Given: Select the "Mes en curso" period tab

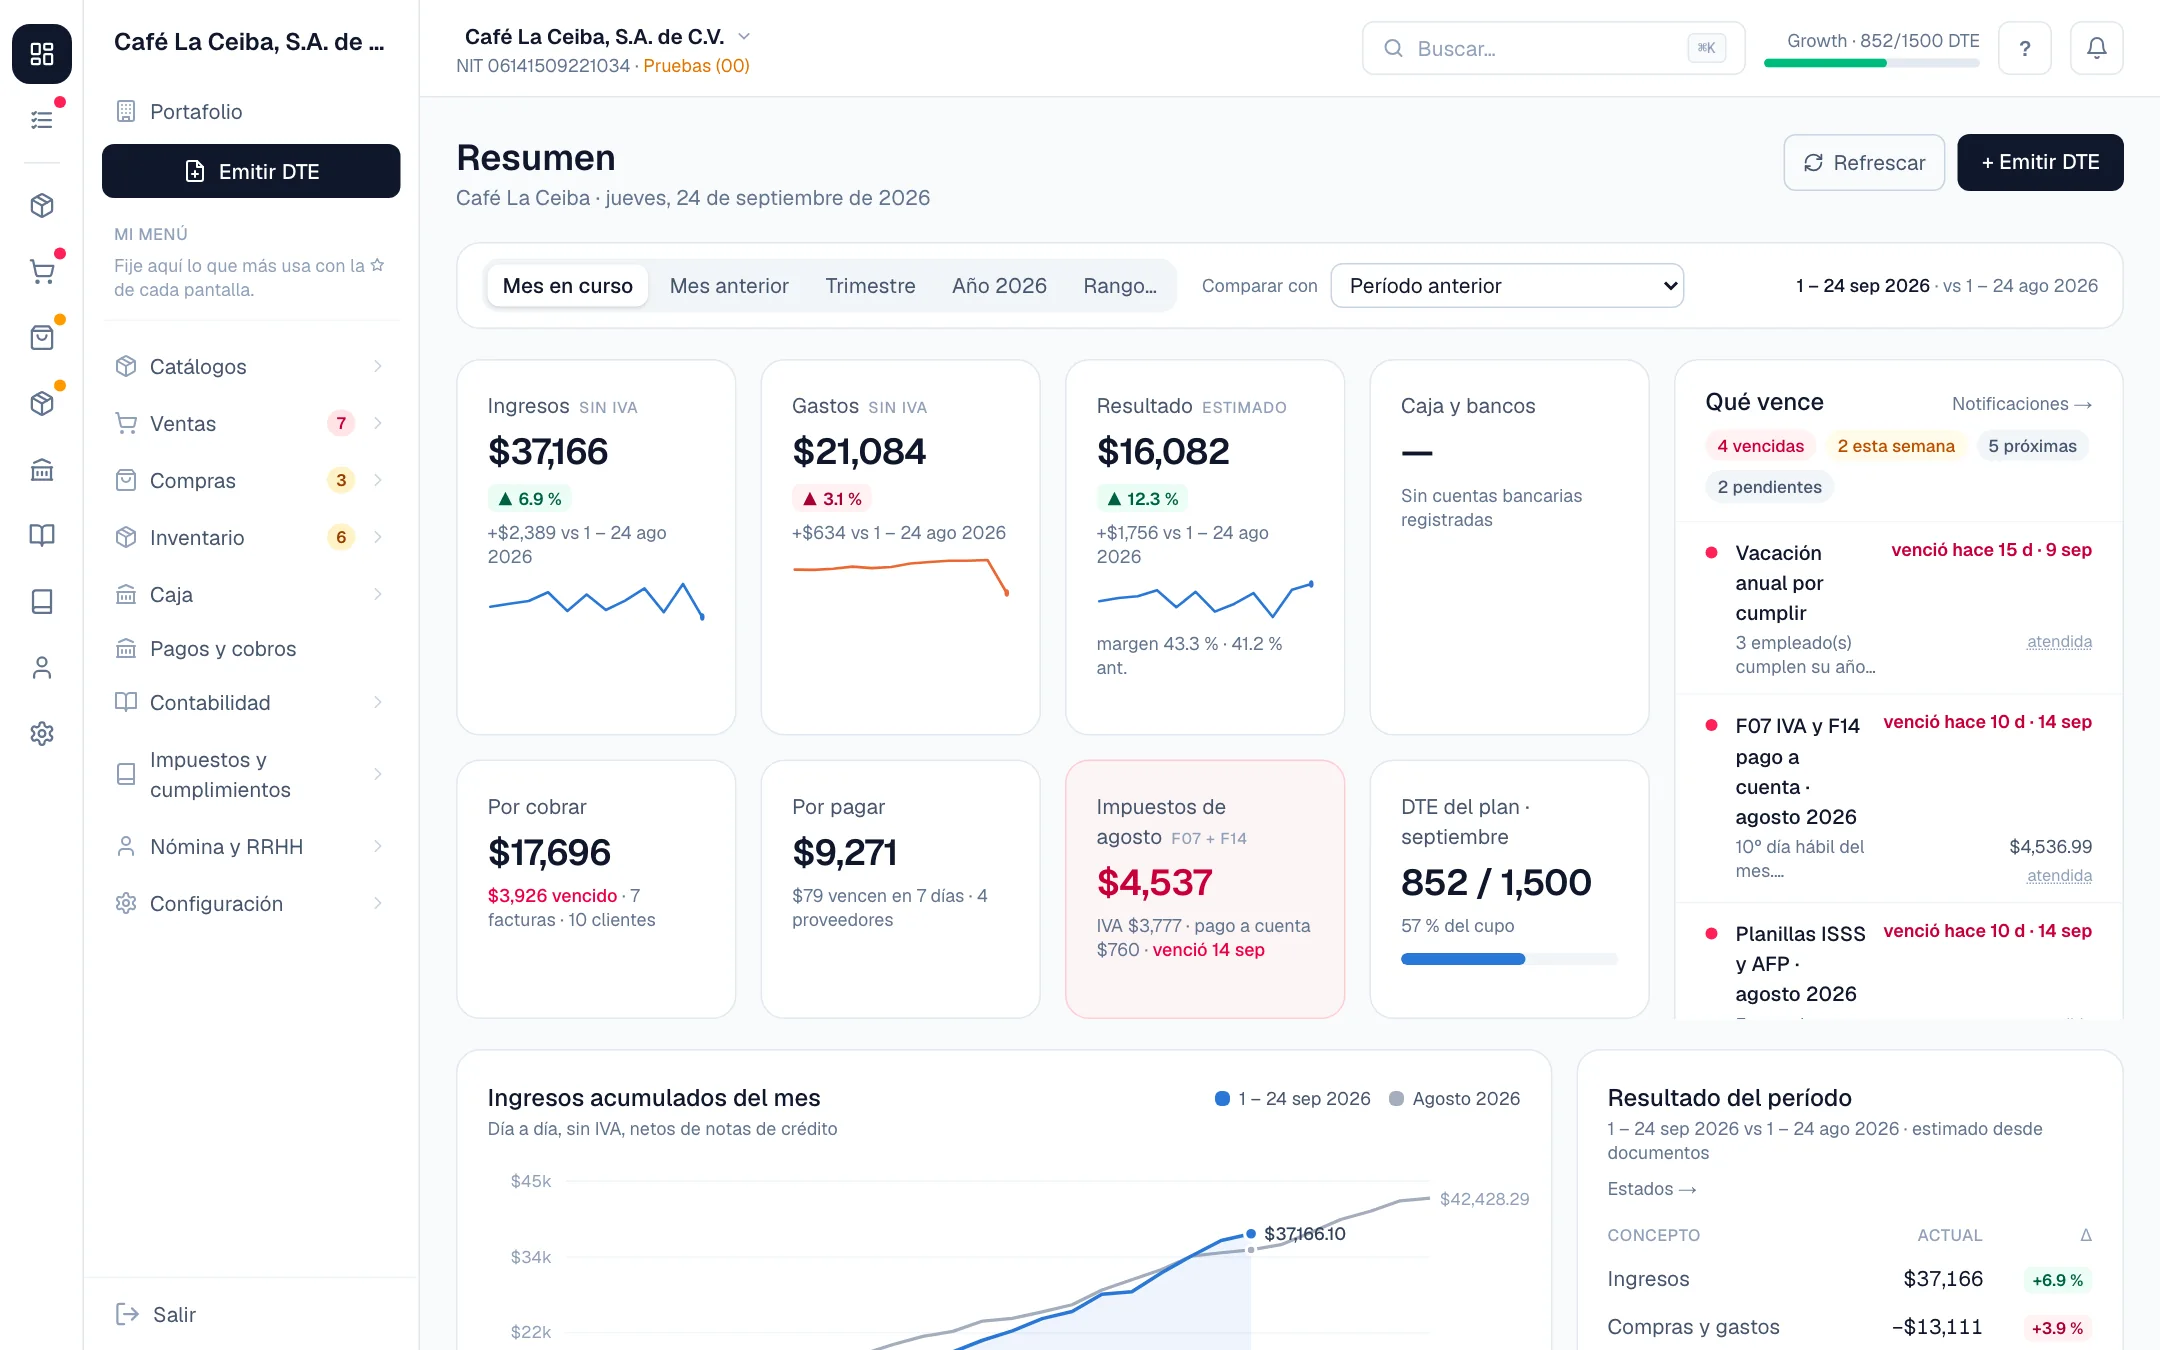Looking at the screenshot, I should [567, 286].
